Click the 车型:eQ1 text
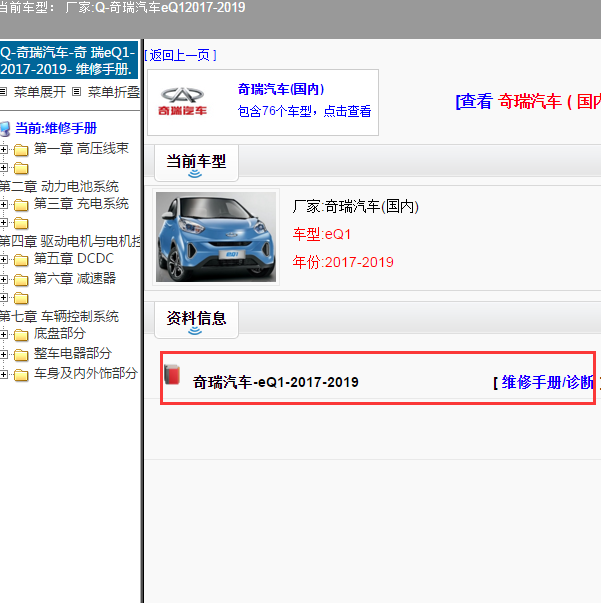Viewport: 601px width, 603px height. coord(322,234)
